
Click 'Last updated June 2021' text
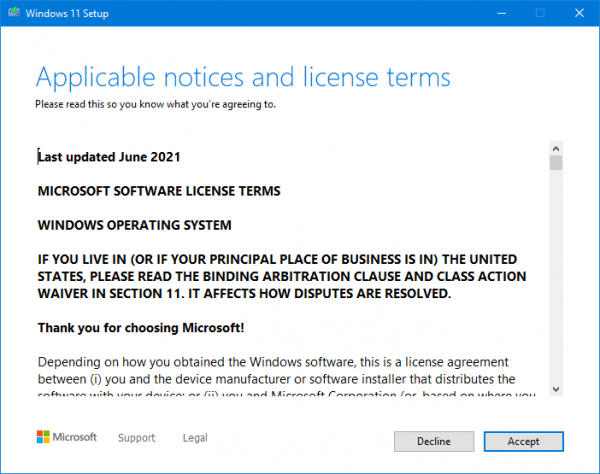(109, 157)
